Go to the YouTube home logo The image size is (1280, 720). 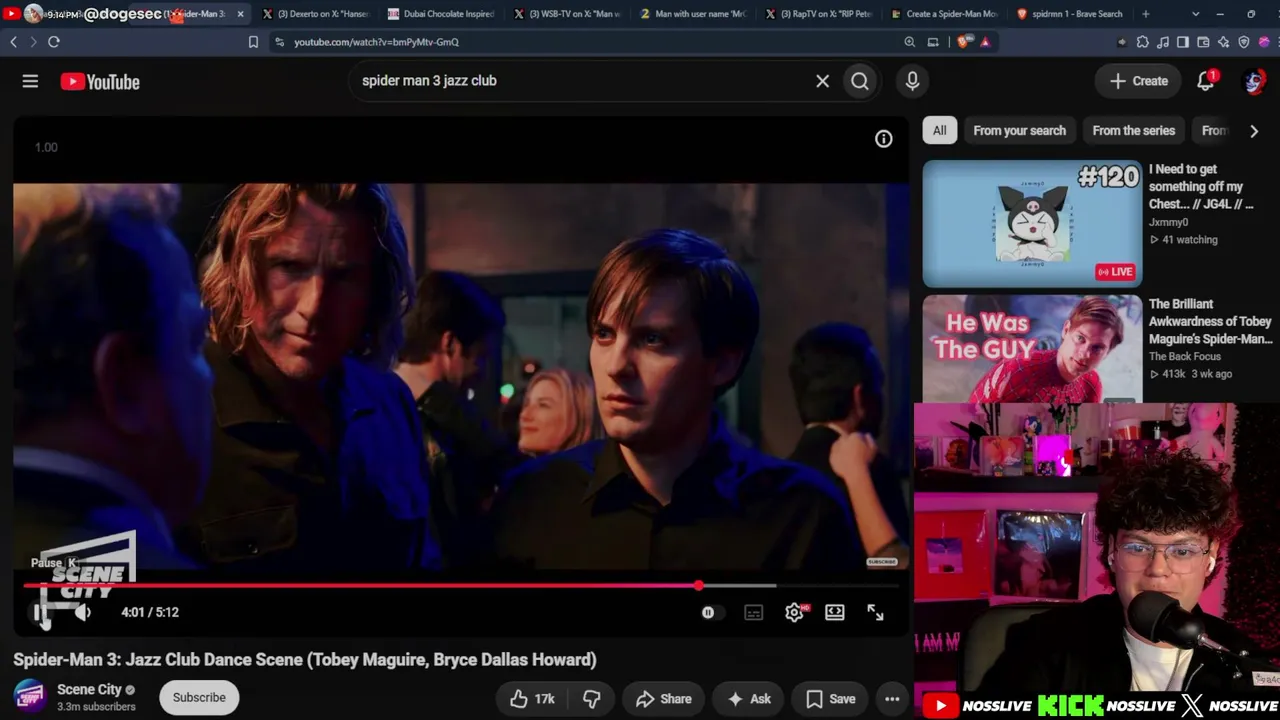(x=100, y=82)
